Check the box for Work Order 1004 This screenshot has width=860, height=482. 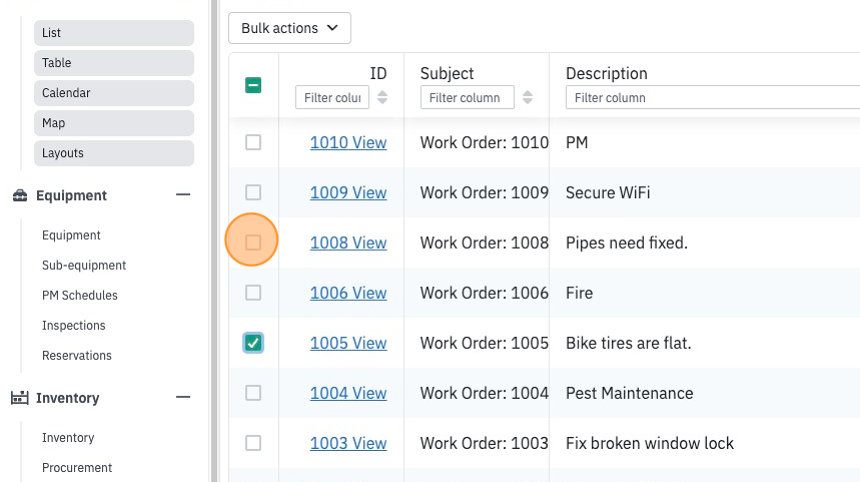[x=253, y=393]
